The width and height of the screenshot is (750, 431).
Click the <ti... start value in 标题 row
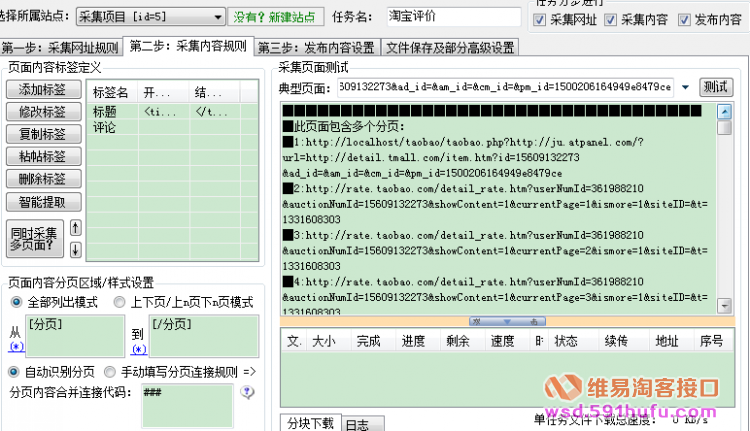(160, 112)
